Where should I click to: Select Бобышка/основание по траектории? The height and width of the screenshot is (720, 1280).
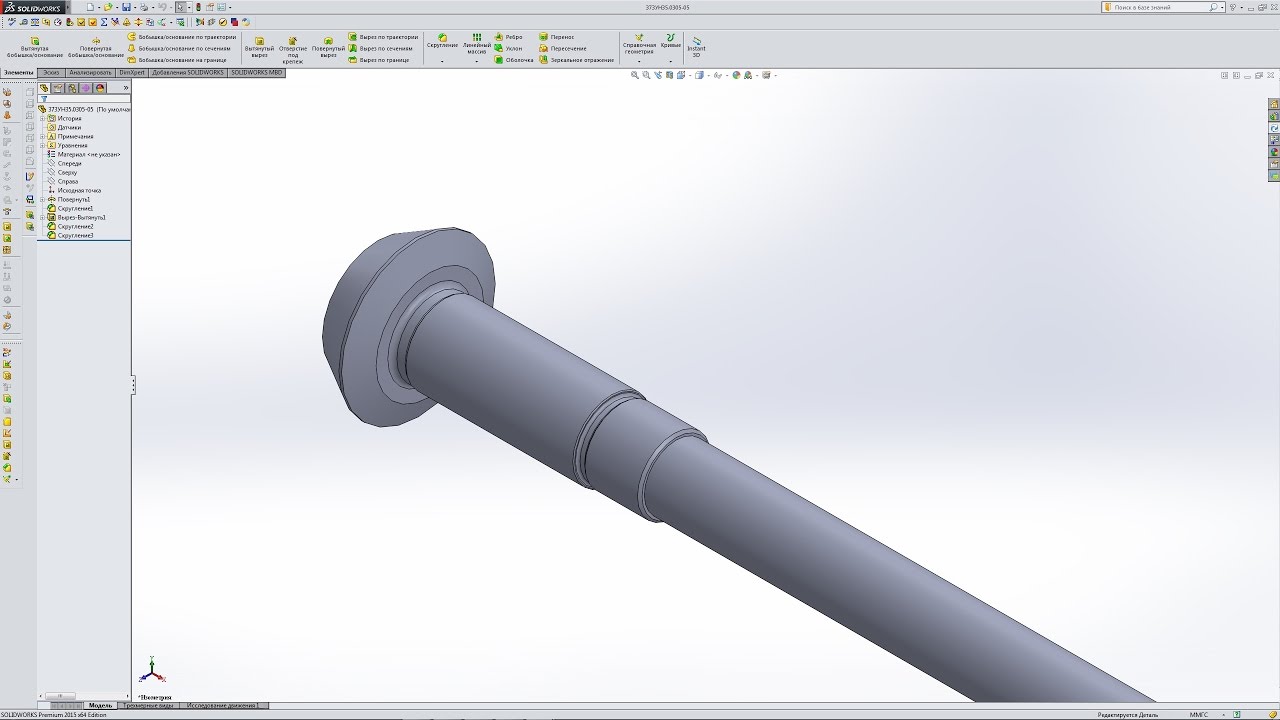tap(181, 37)
